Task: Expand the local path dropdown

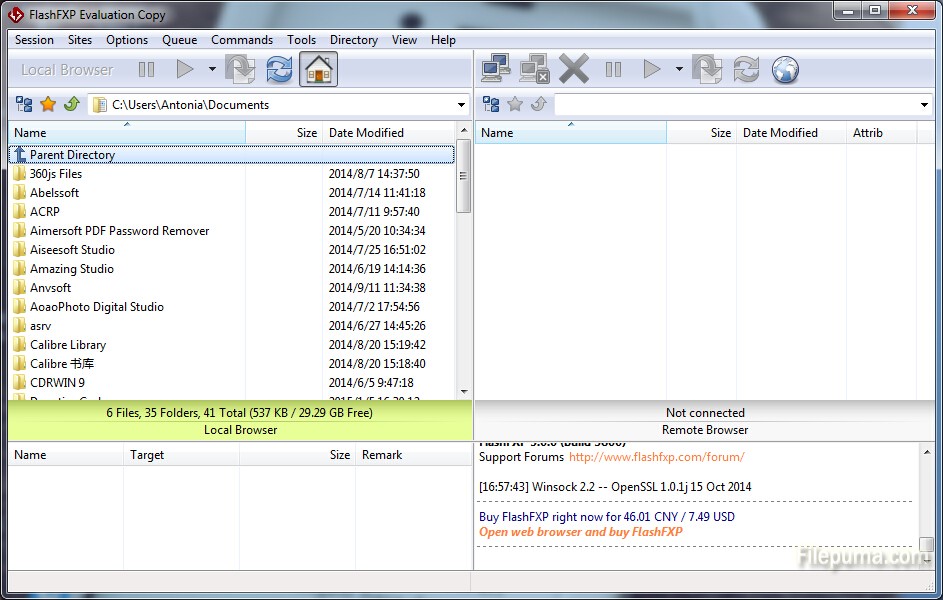Action: click(x=461, y=105)
